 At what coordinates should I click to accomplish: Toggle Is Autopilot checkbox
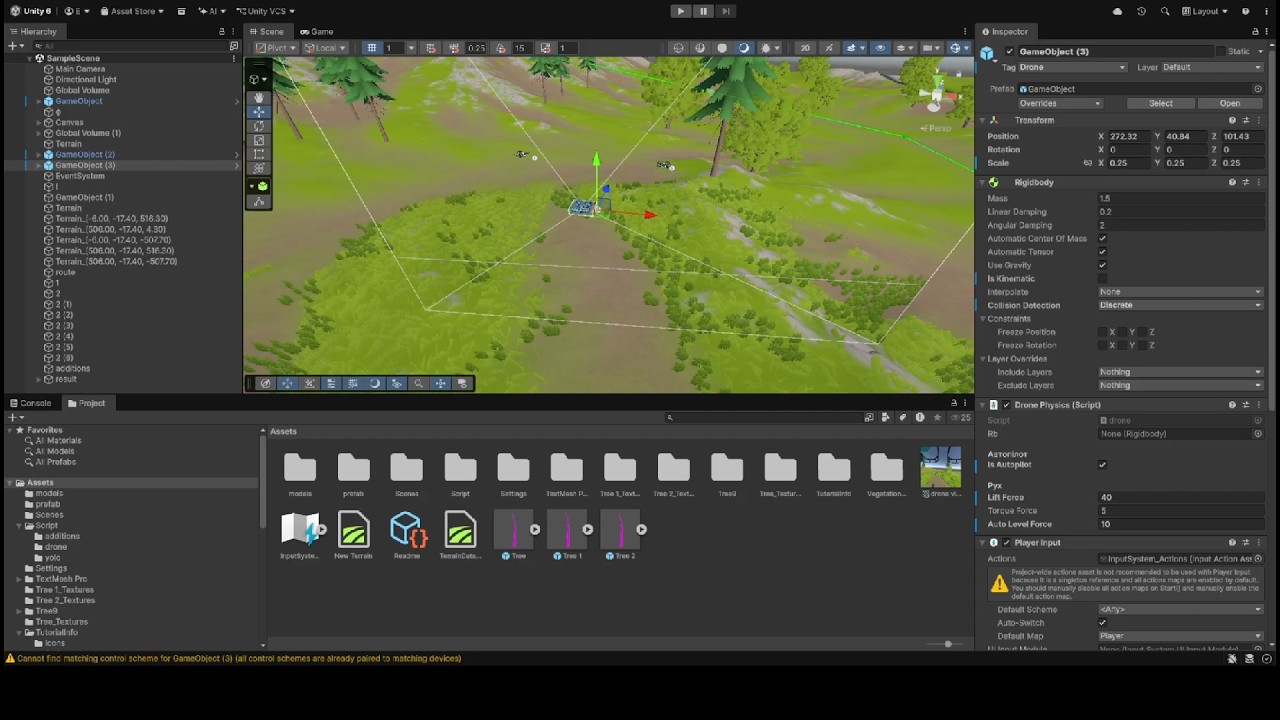(1102, 465)
